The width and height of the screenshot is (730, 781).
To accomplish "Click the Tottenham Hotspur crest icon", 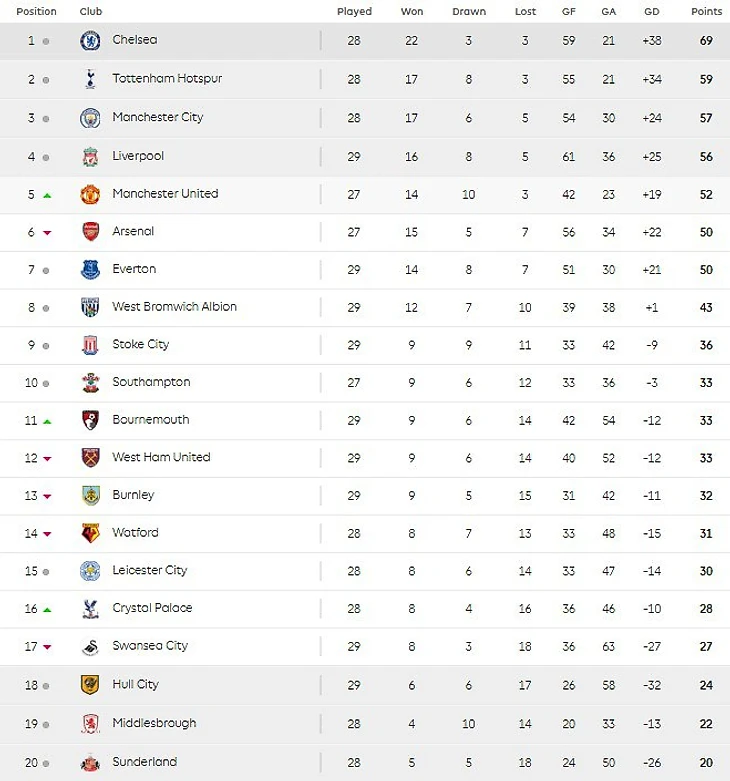I will click(90, 79).
